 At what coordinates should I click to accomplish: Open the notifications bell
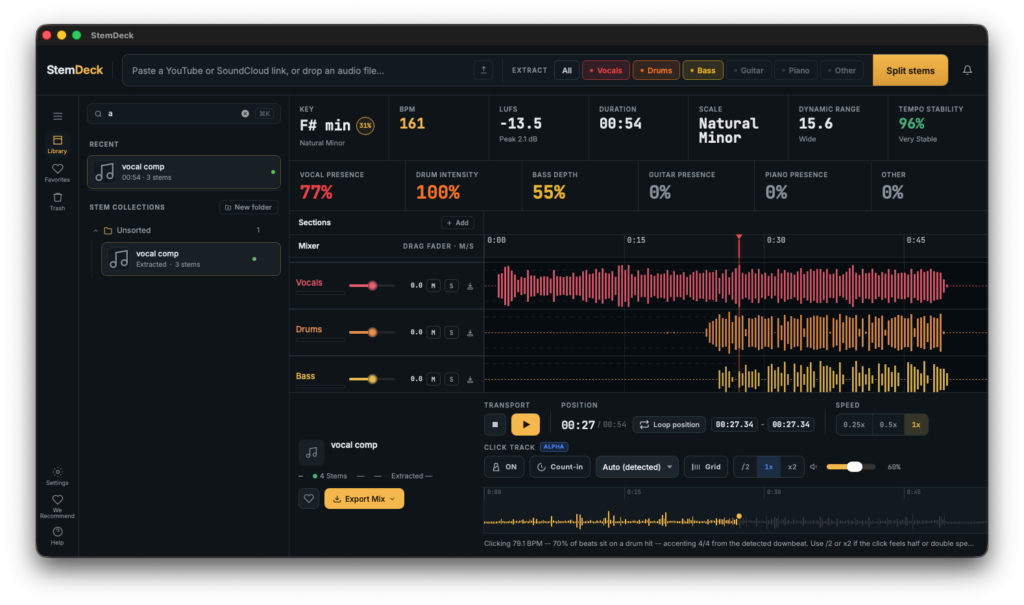pos(967,70)
